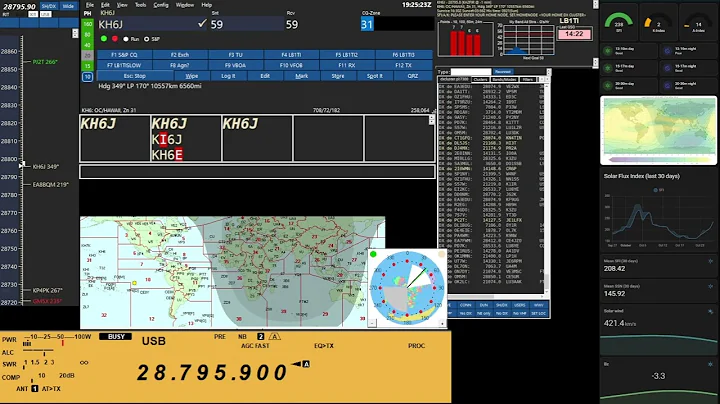Toggle the 160 meter band button

(x=87, y=24)
